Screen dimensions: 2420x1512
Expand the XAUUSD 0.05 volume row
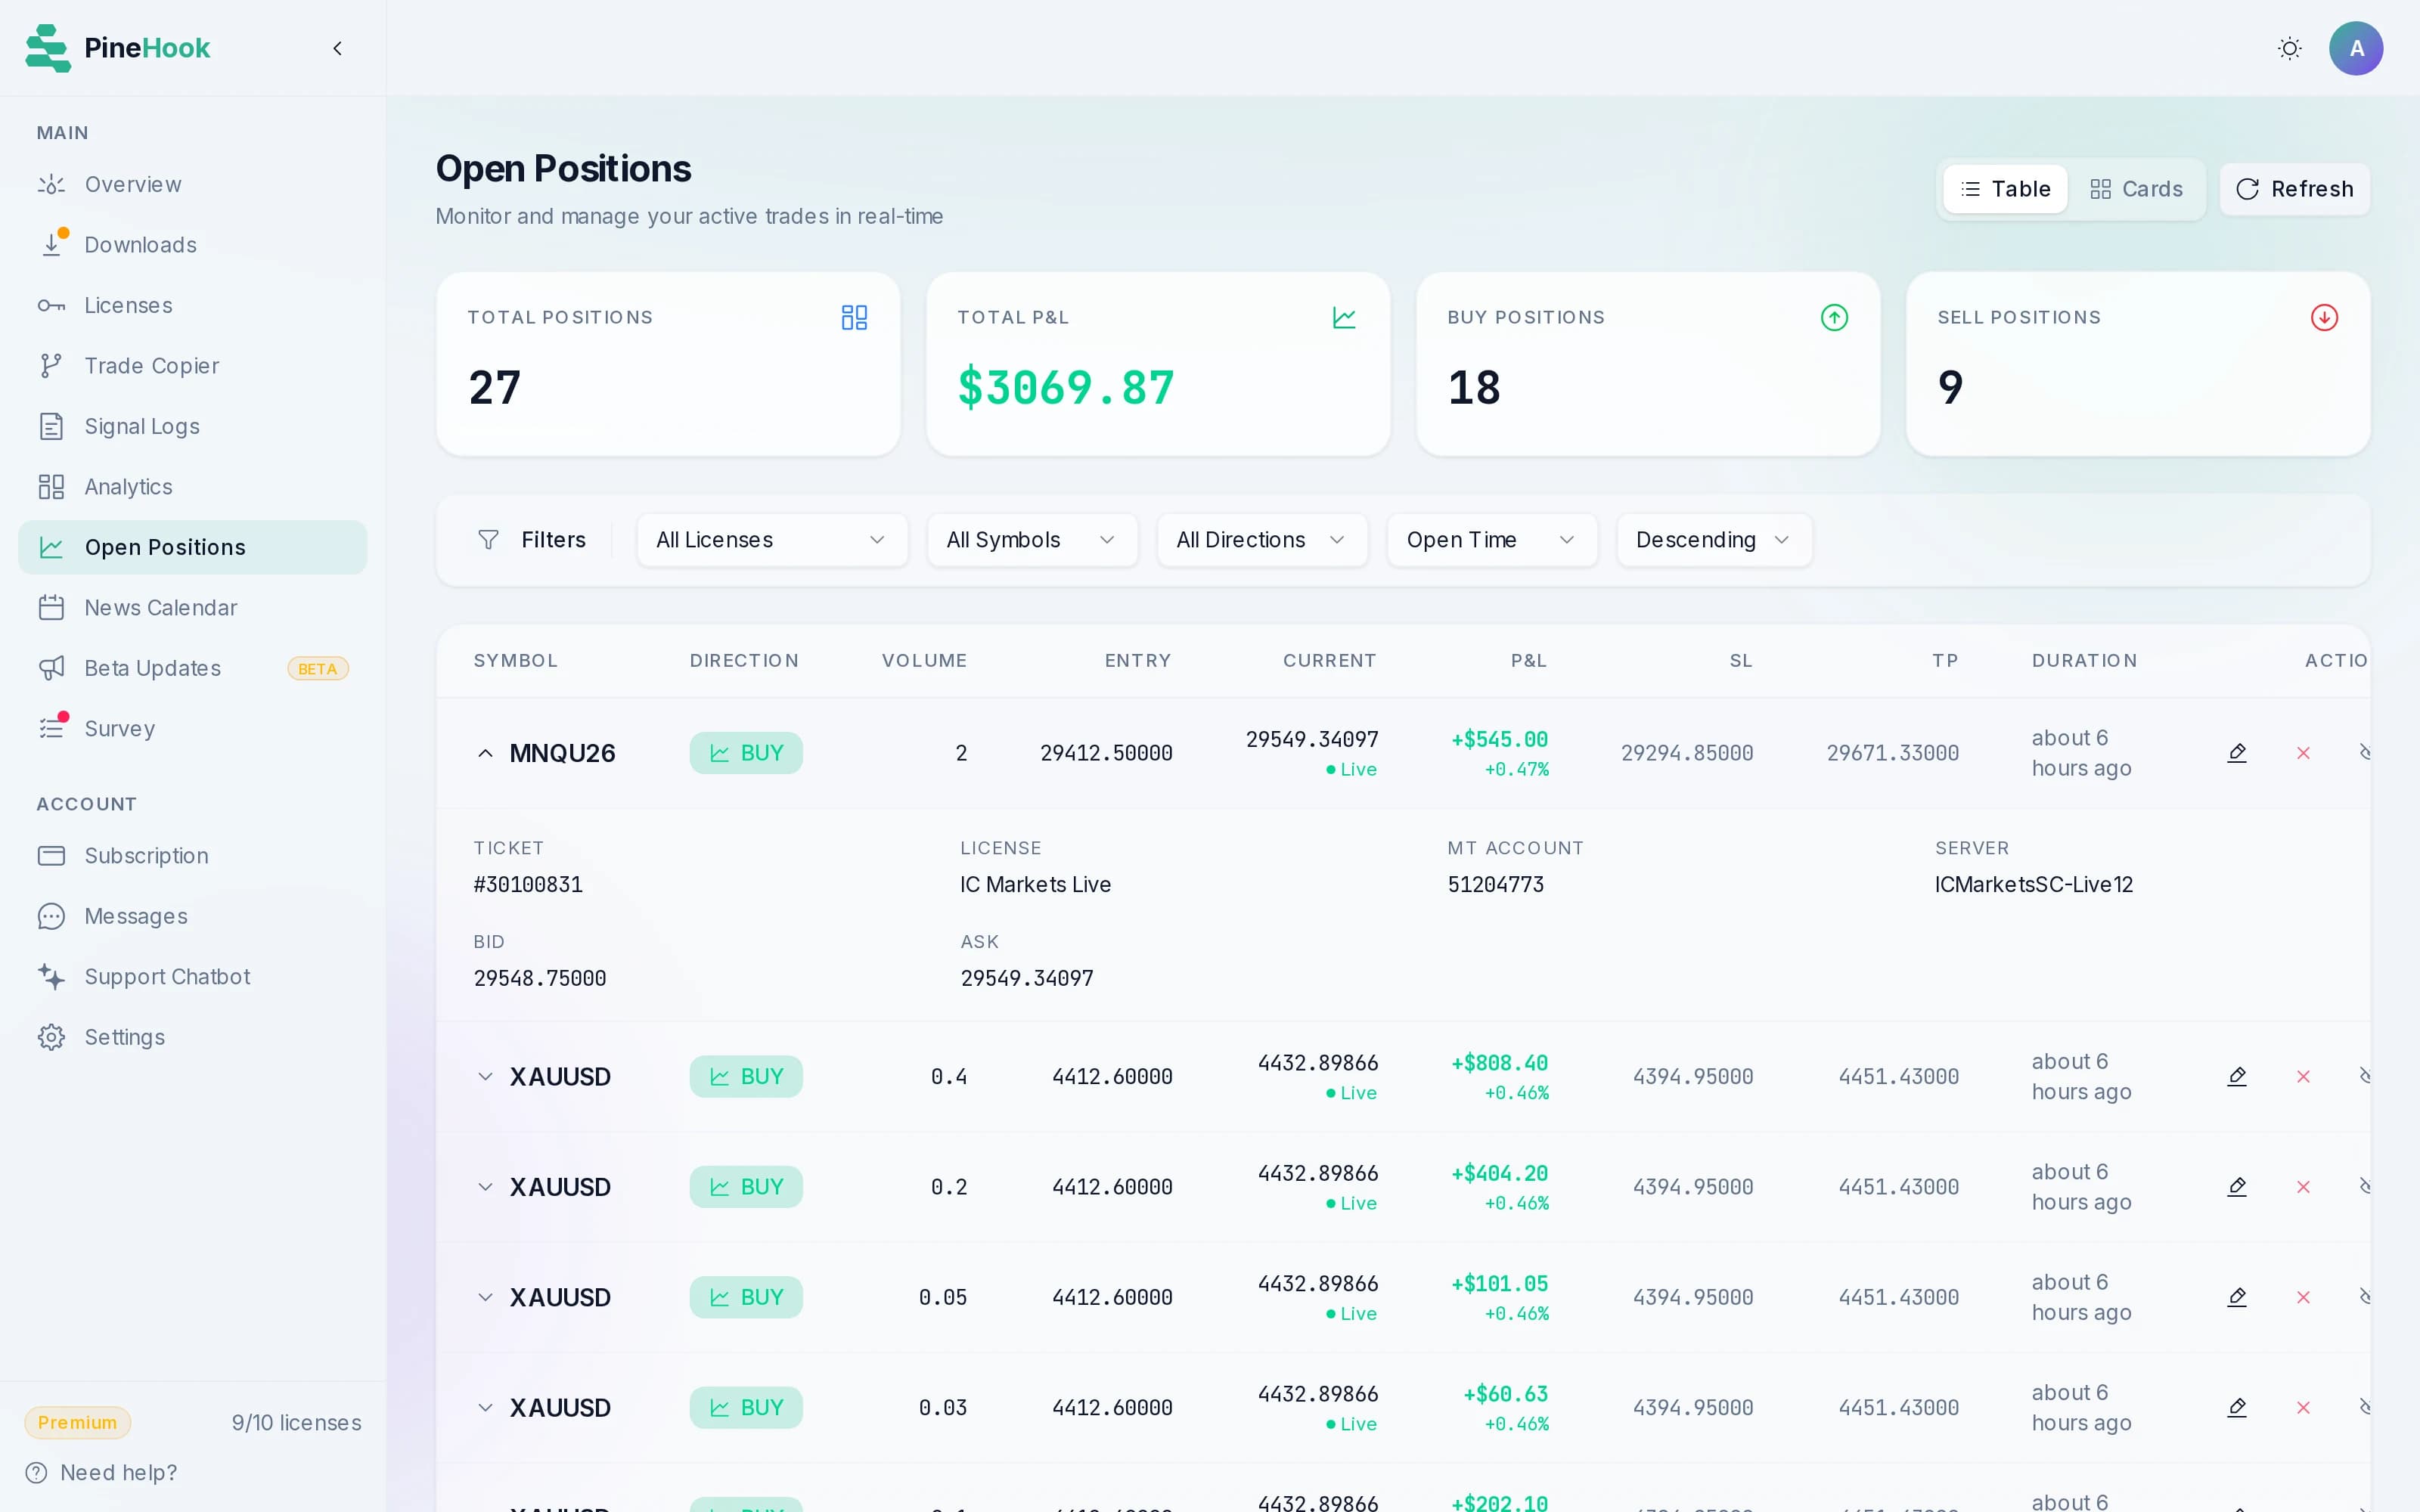coord(485,1297)
